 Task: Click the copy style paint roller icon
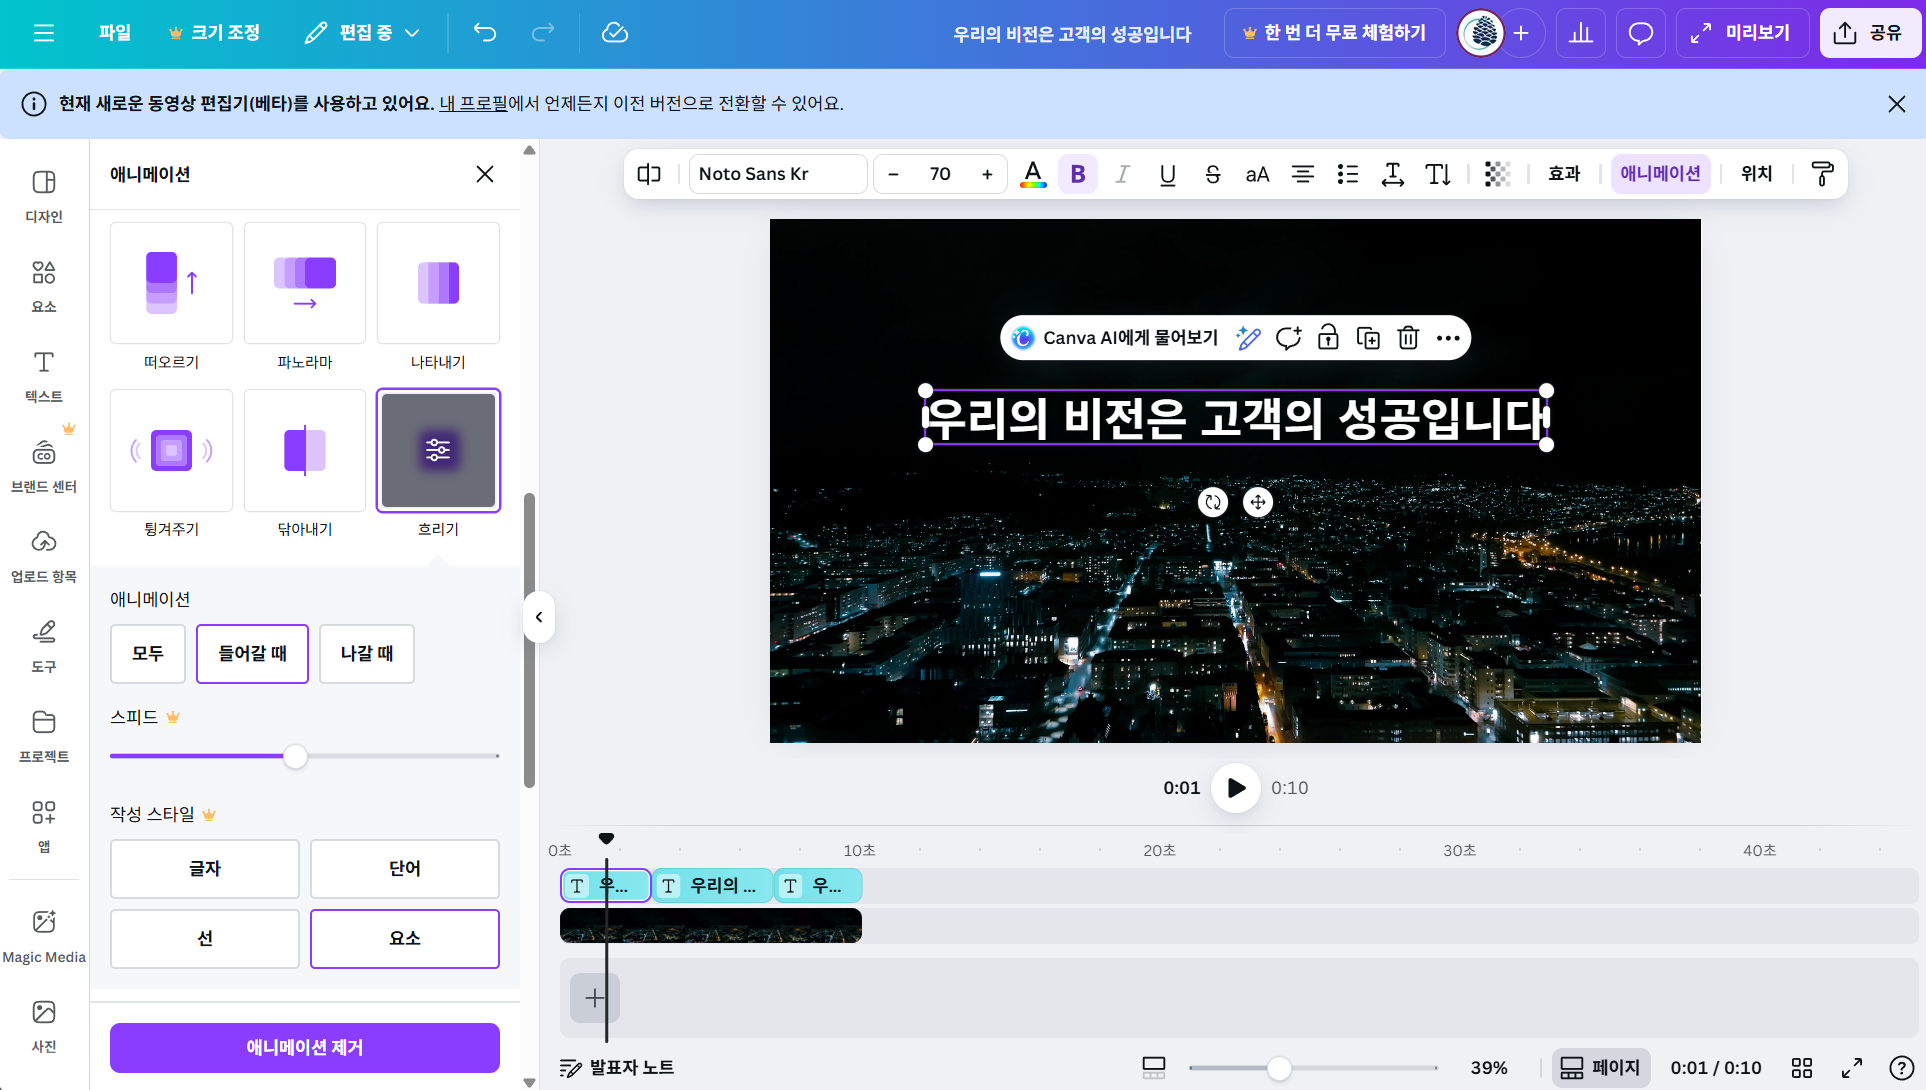1822,174
